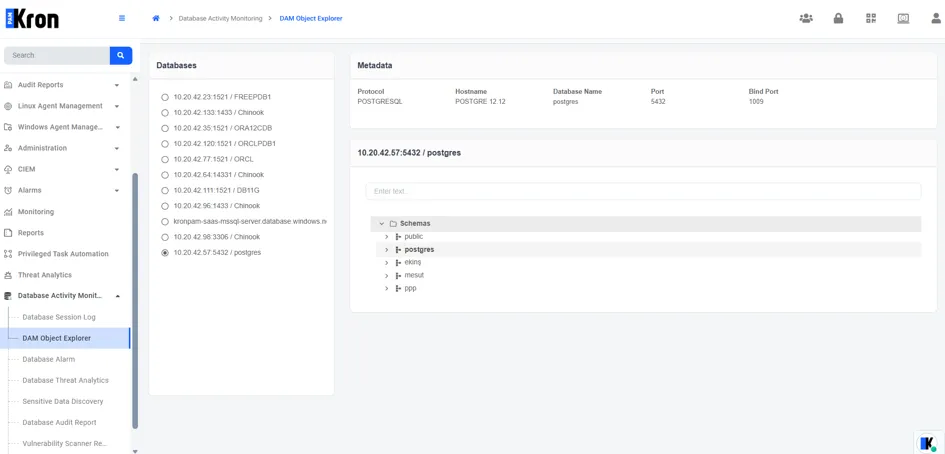Open the QR code icon in header
The height and width of the screenshot is (454, 945).
[x=871, y=18]
